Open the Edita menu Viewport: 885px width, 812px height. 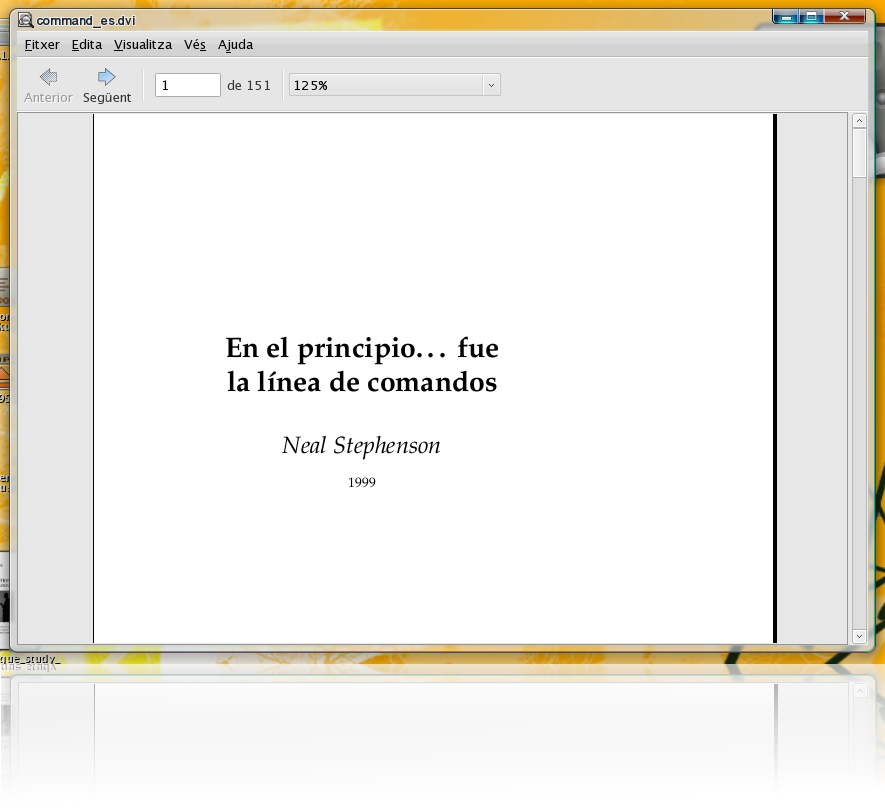tap(87, 45)
